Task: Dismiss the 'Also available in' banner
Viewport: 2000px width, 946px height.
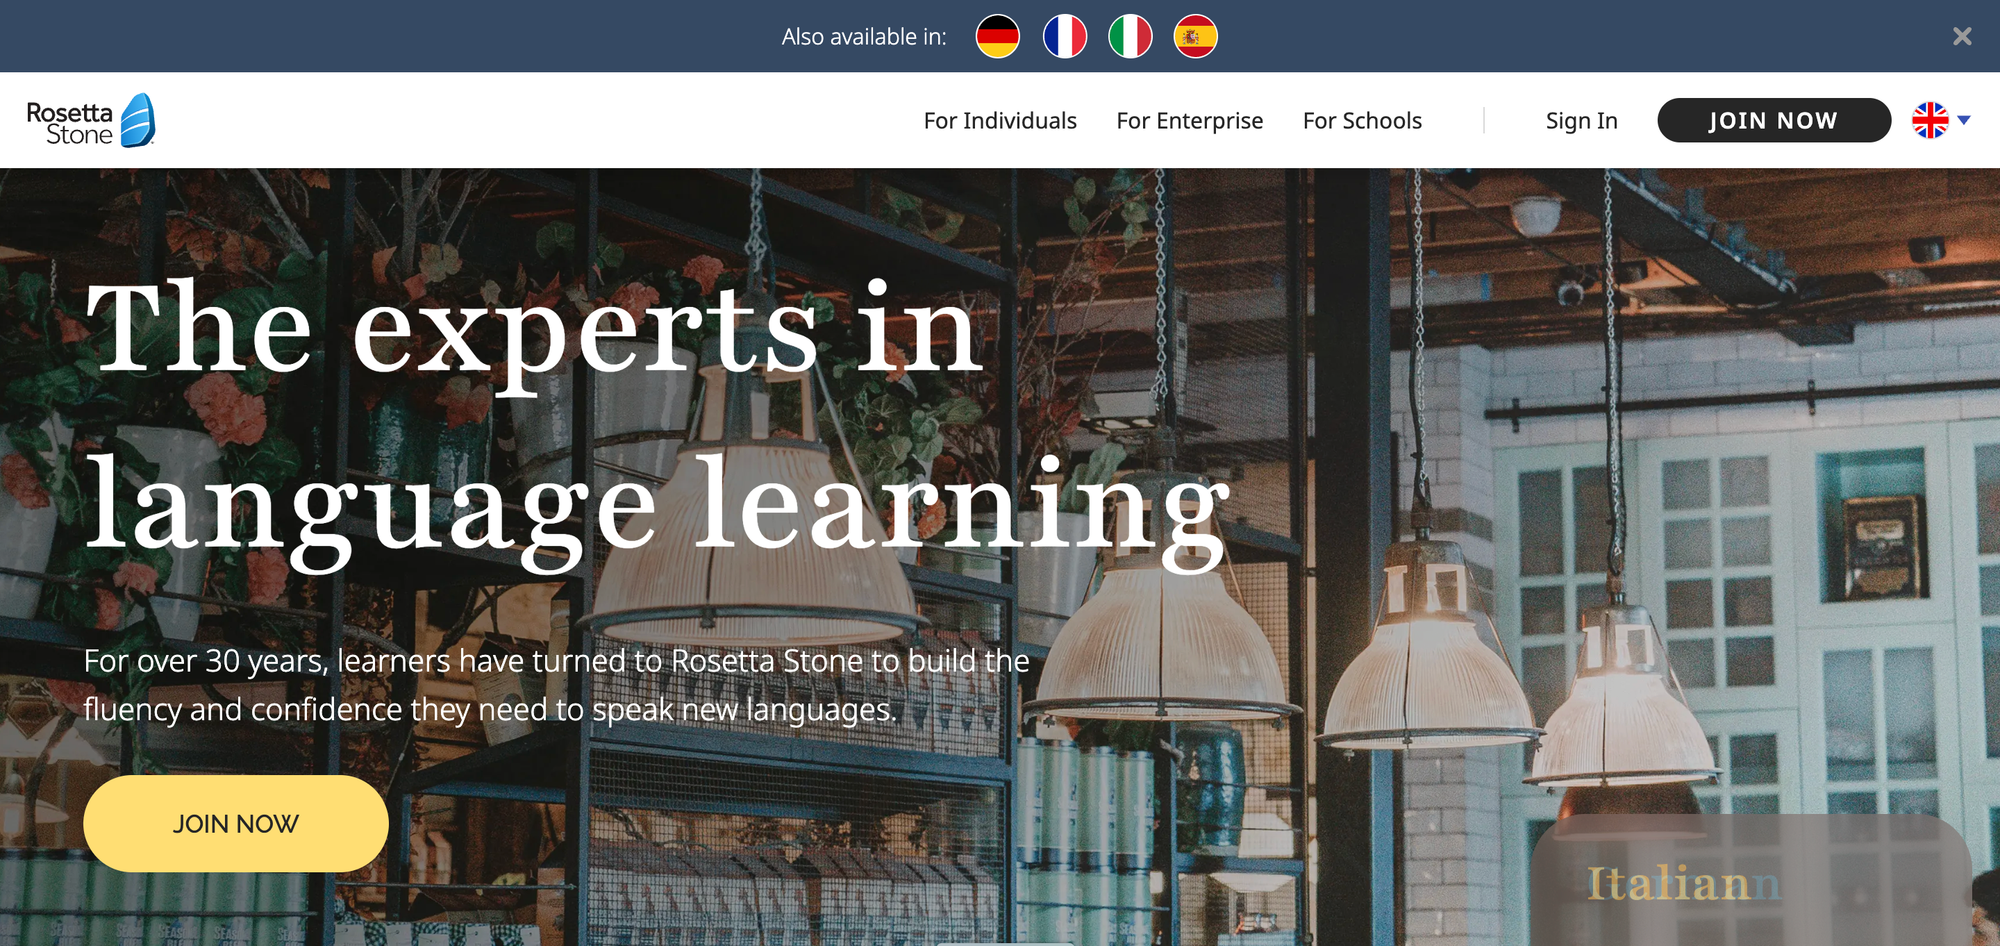Action: click(x=1962, y=37)
